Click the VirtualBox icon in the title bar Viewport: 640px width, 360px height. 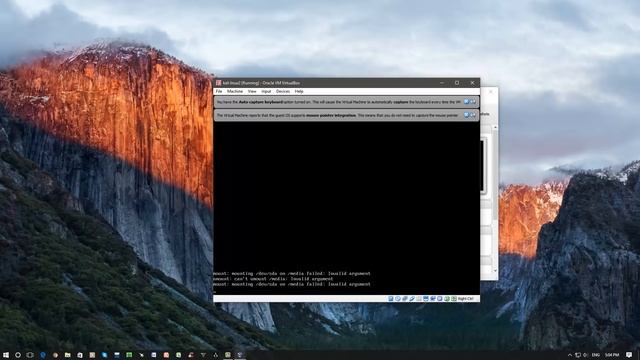click(218, 83)
